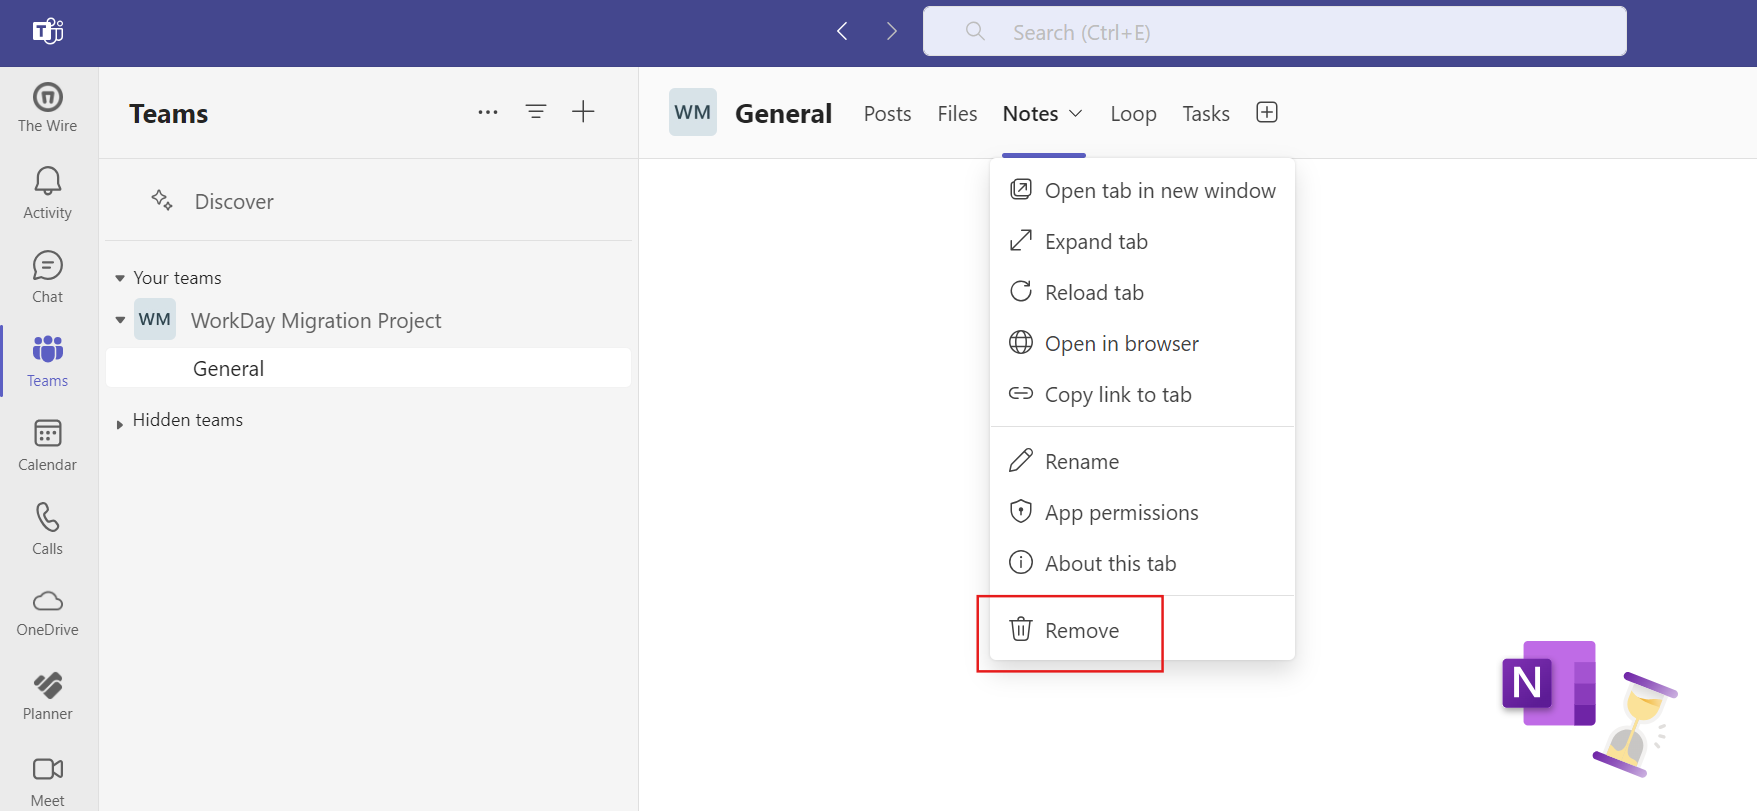This screenshot has width=1757, height=811.
Task: Switch to the Loop tab
Action: pos(1133,114)
